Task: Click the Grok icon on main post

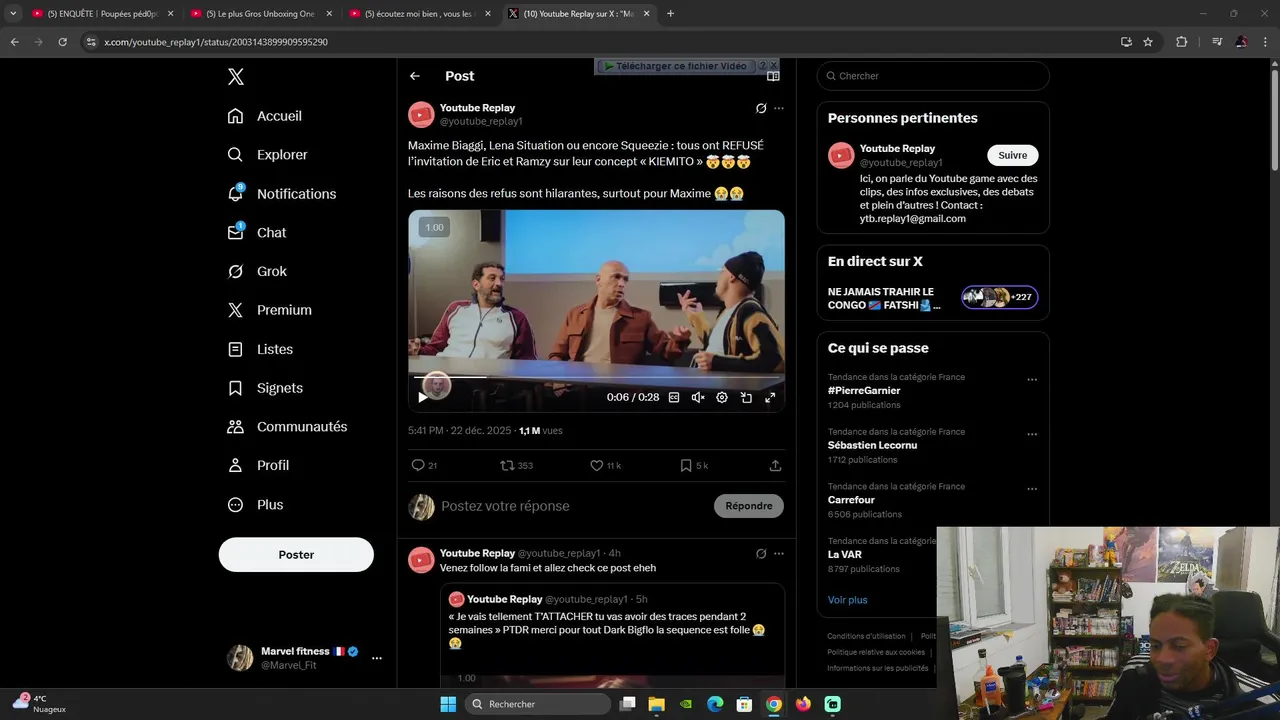Action: (x=761, y=108)
